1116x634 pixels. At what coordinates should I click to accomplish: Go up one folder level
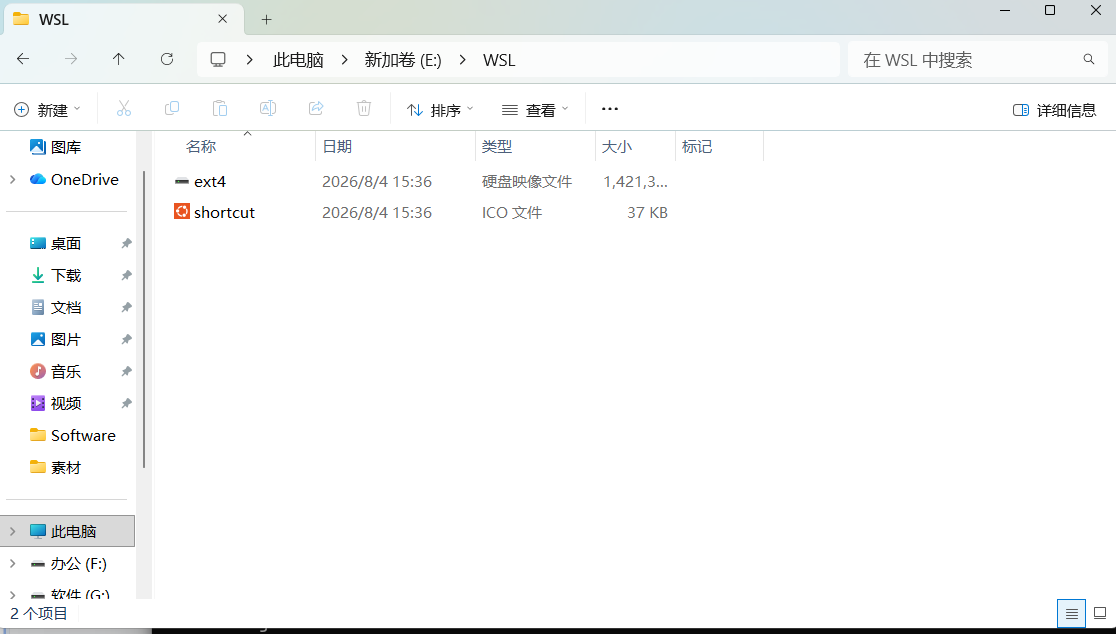(x=119, y=59)
